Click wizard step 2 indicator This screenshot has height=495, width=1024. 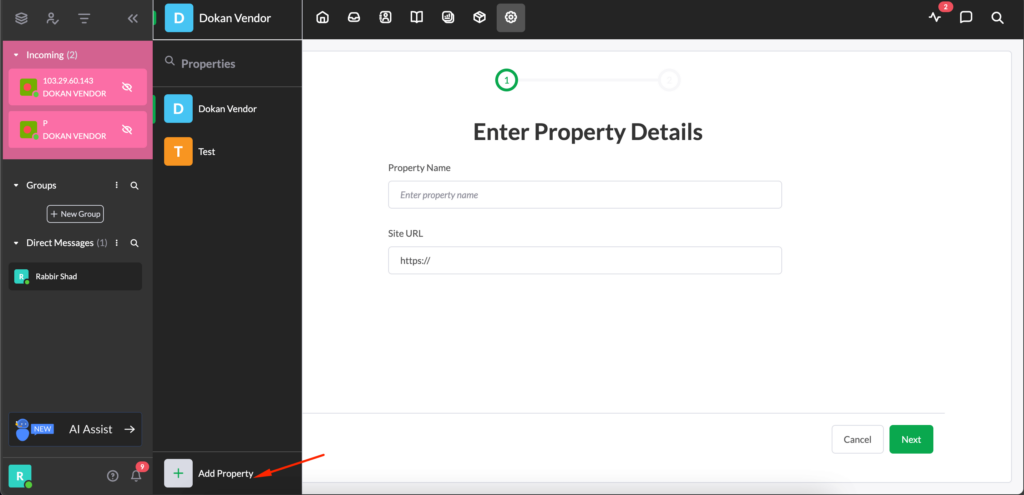click(x=669, y=80)
